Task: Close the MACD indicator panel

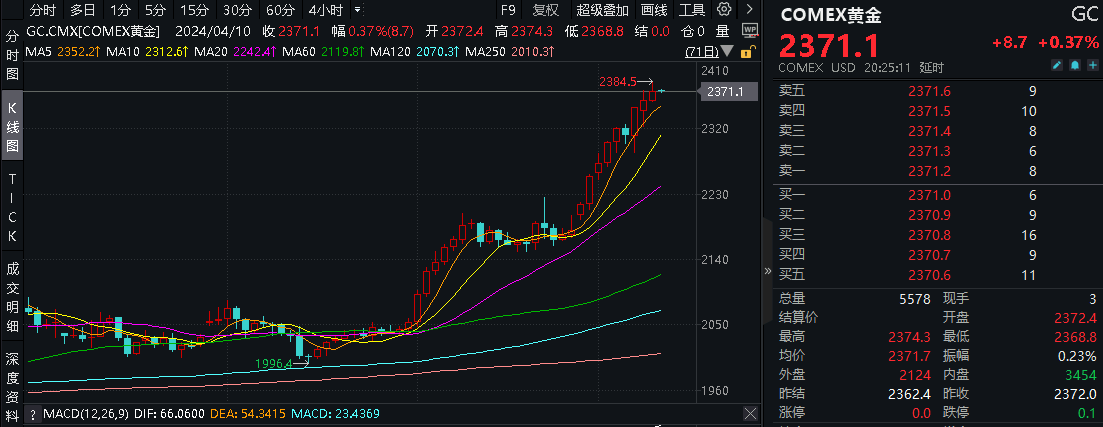Action: click(751, 414)
